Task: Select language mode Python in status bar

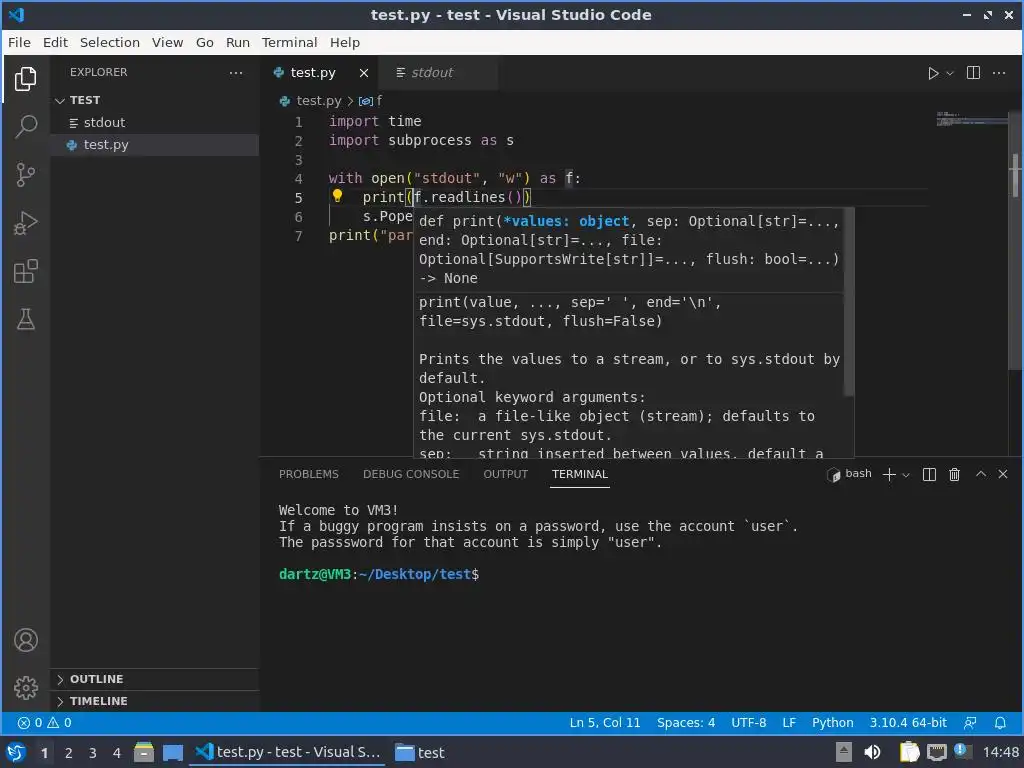Action: (833, 723)
